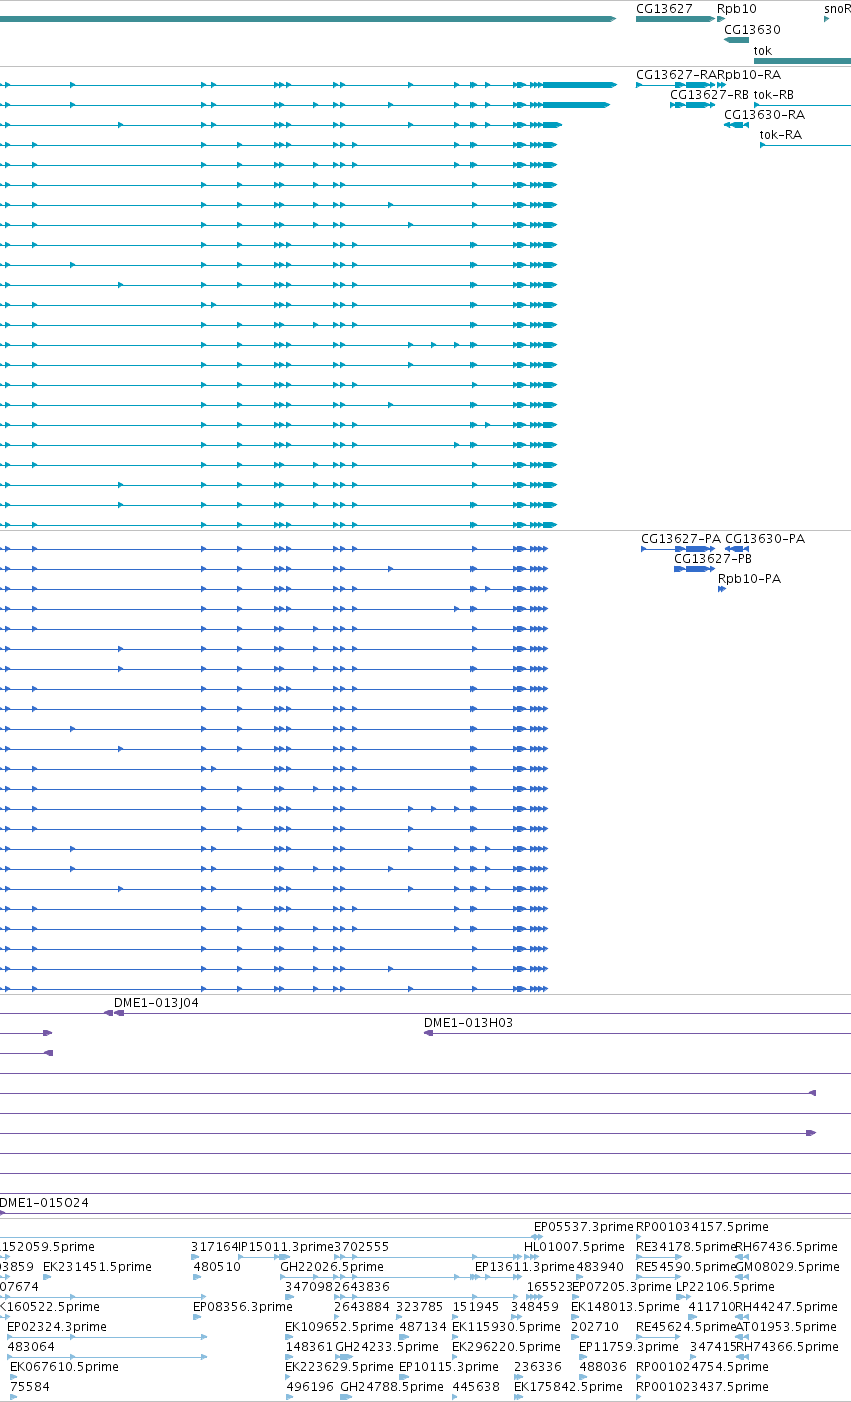Image resolution: width=851 pixels, height=1402 pixels.
Task: Click EST EK231451.5prime label
Action: click(x=97, y=1267)
